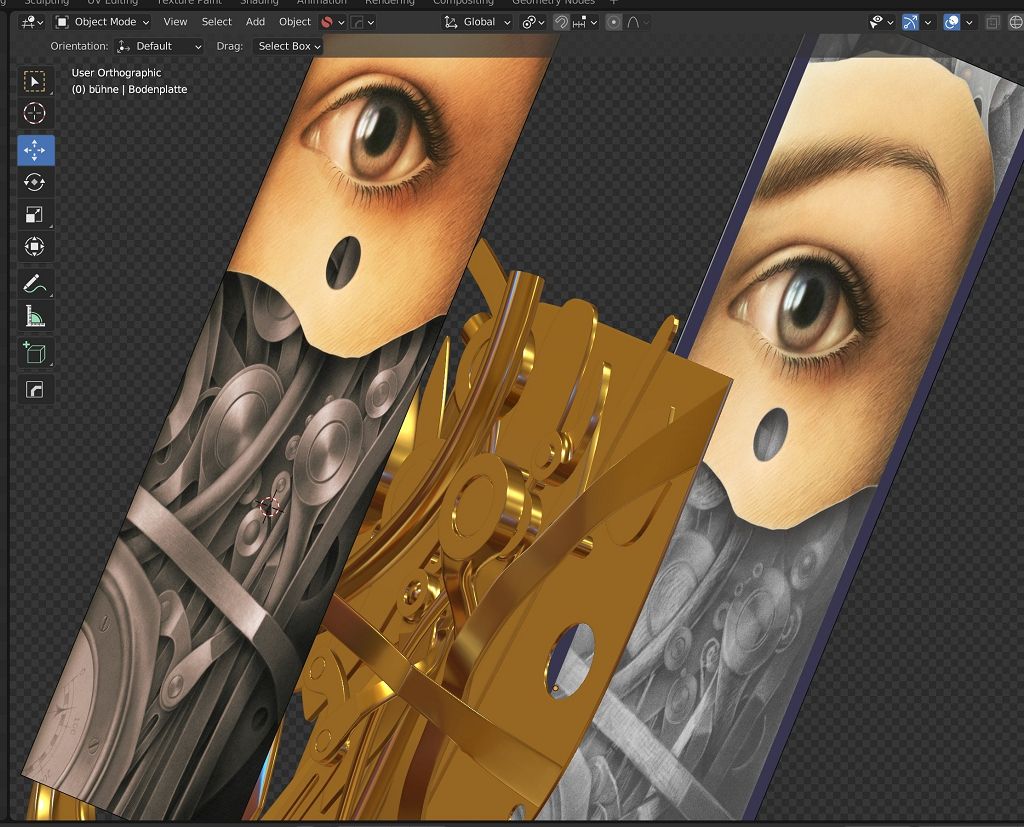
Task: Add a new workspace with plus button
Action: pyautogui.click(x=613, y=3)
